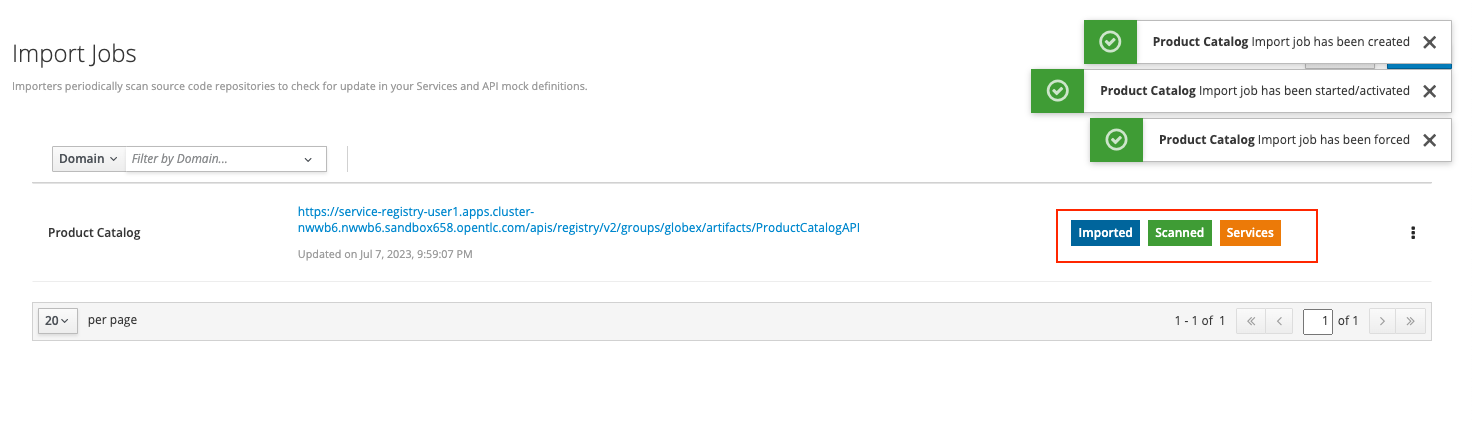
Task: Jump to last page of results
Action: click(x=1411, y=321)
